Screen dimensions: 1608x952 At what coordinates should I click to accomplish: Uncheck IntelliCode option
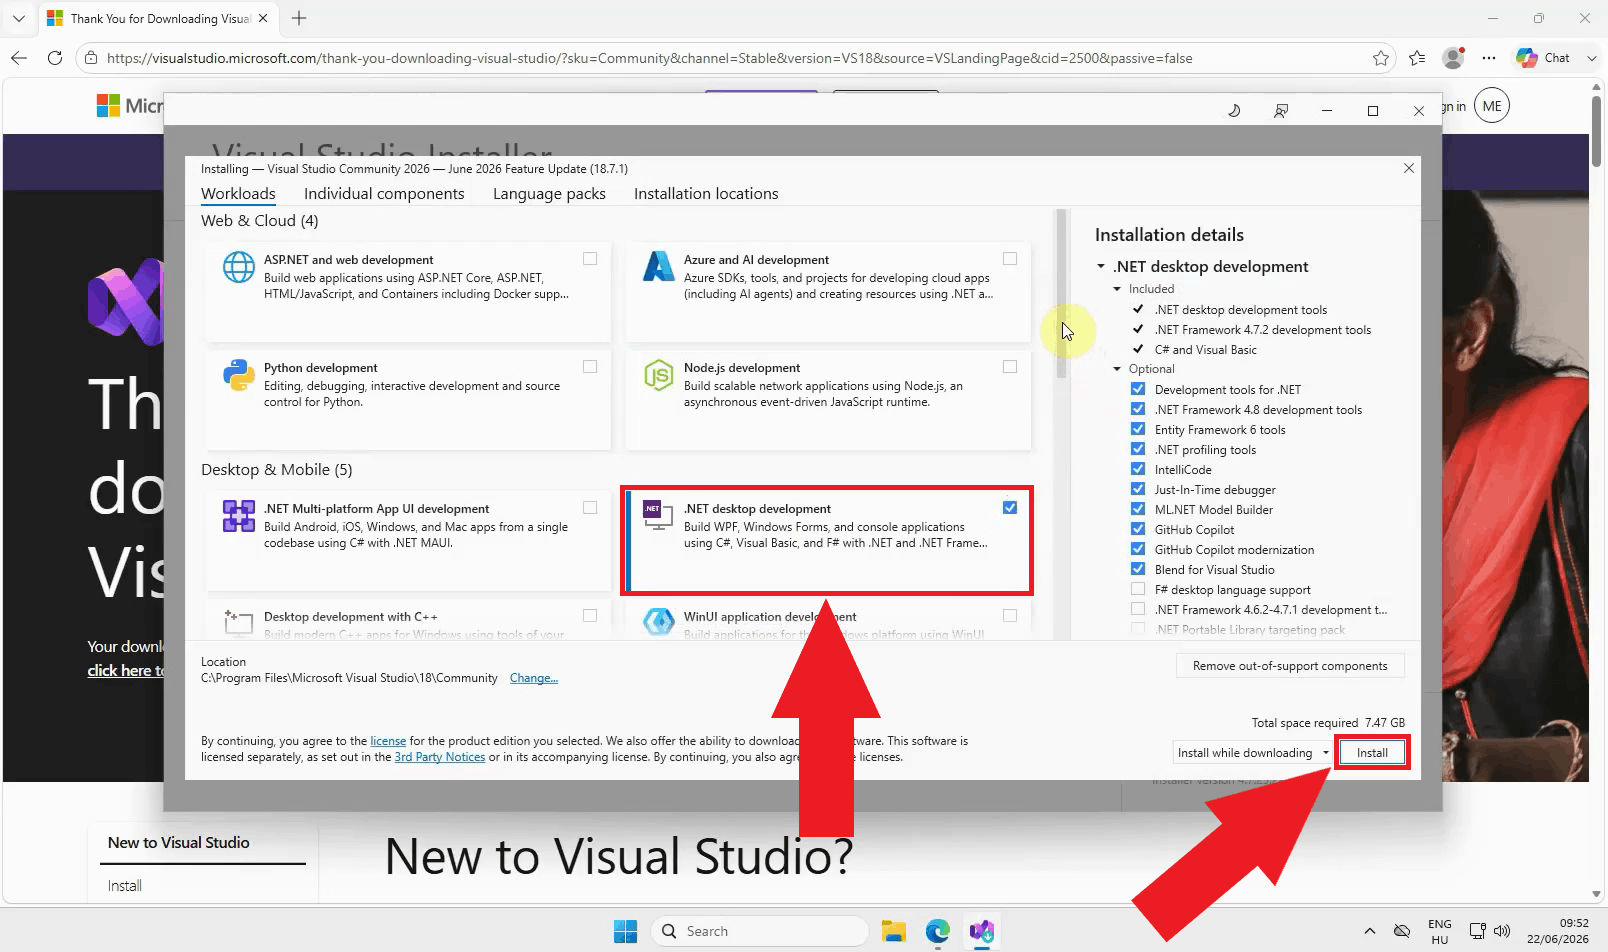tap(1138, 469)
